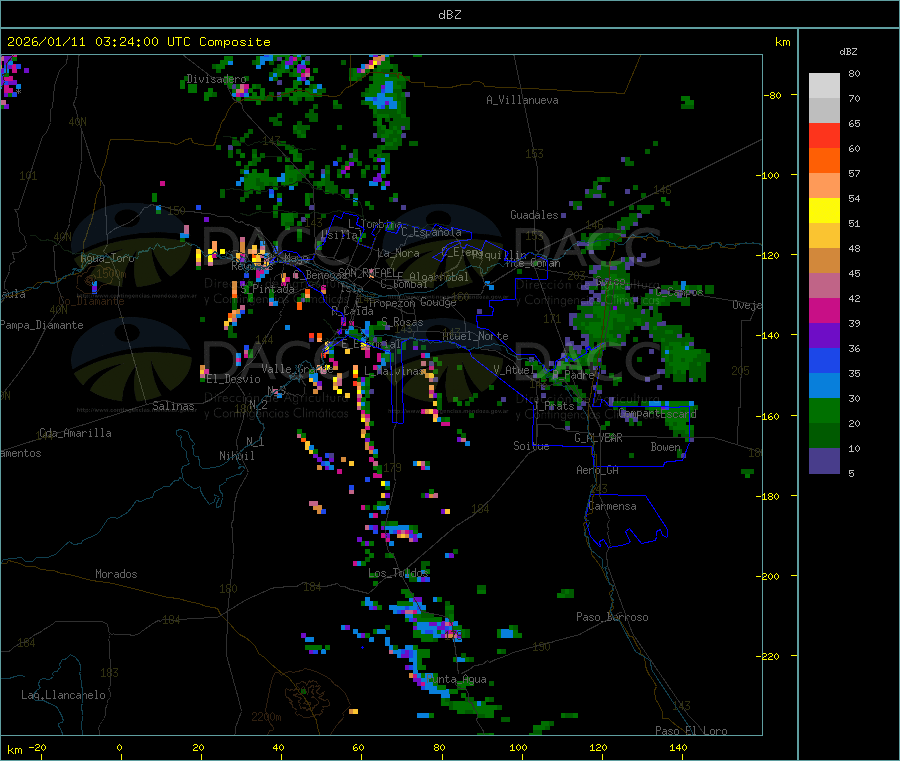
Task: Choose the purple 36–39 dBZ legend swatch
Action: coord(824,336)
